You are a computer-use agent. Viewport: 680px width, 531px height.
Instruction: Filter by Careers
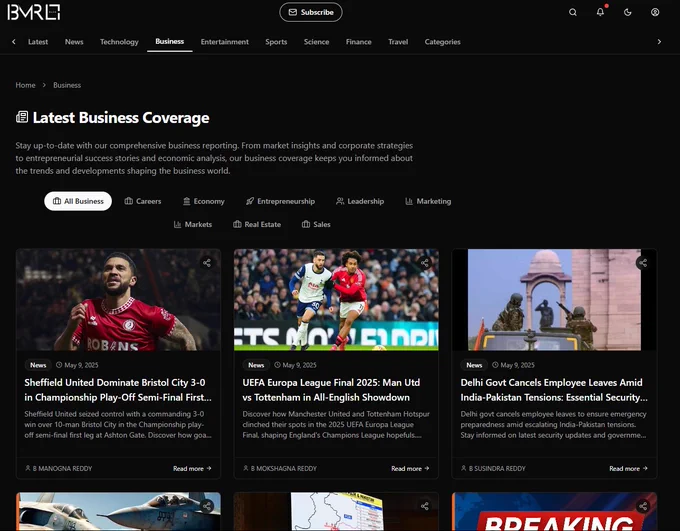(x=143, y=201)
